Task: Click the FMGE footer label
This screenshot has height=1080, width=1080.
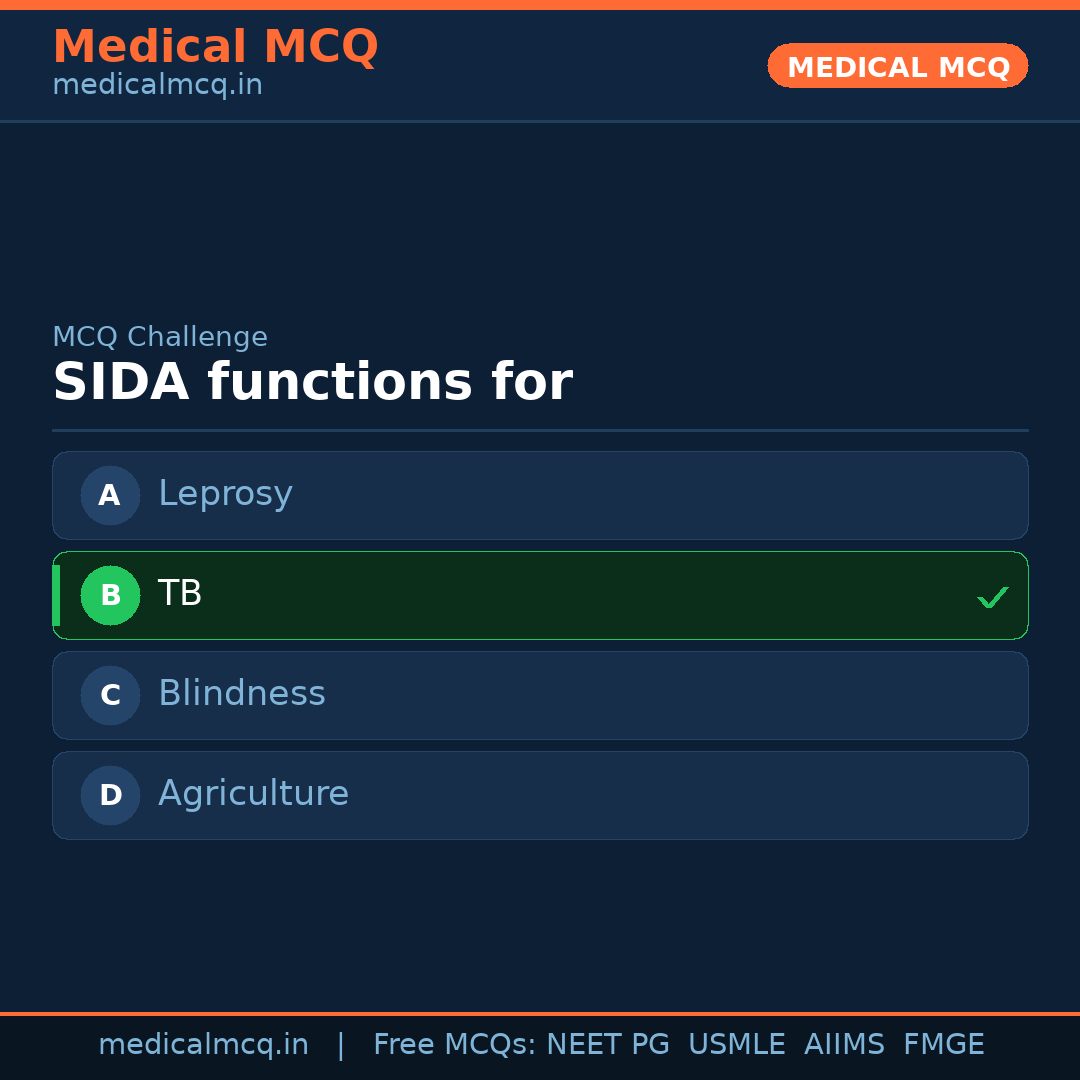Action: coord(943,1045)
